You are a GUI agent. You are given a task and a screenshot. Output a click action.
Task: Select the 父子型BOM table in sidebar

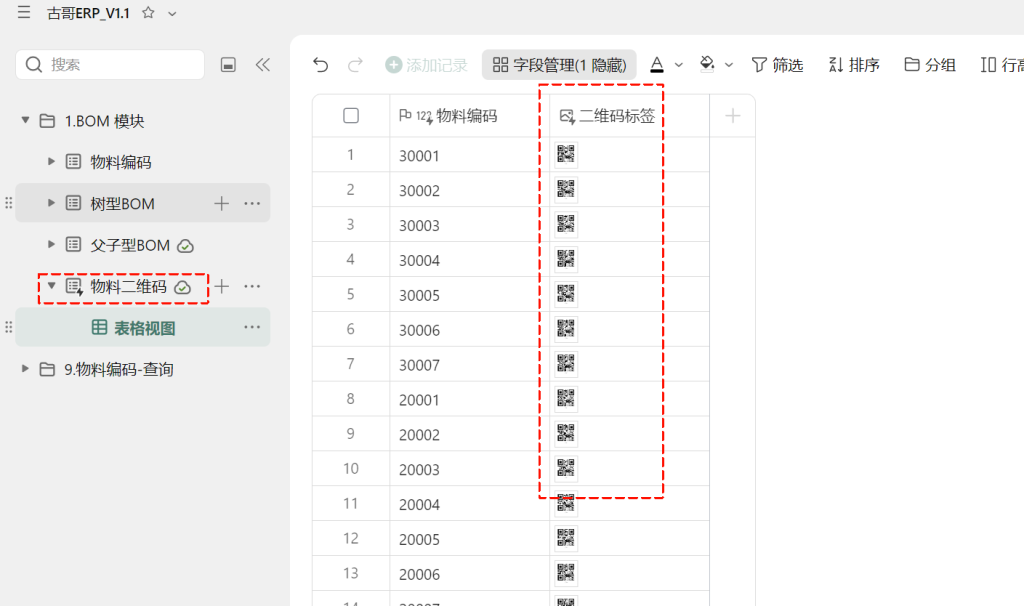pyautogui.click(x=130, y=246)
